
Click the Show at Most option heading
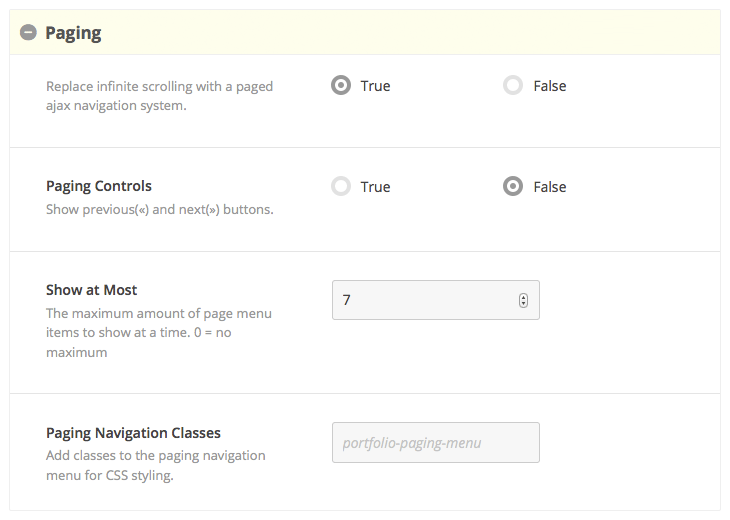pyautogui.click(x=91, y=290)
